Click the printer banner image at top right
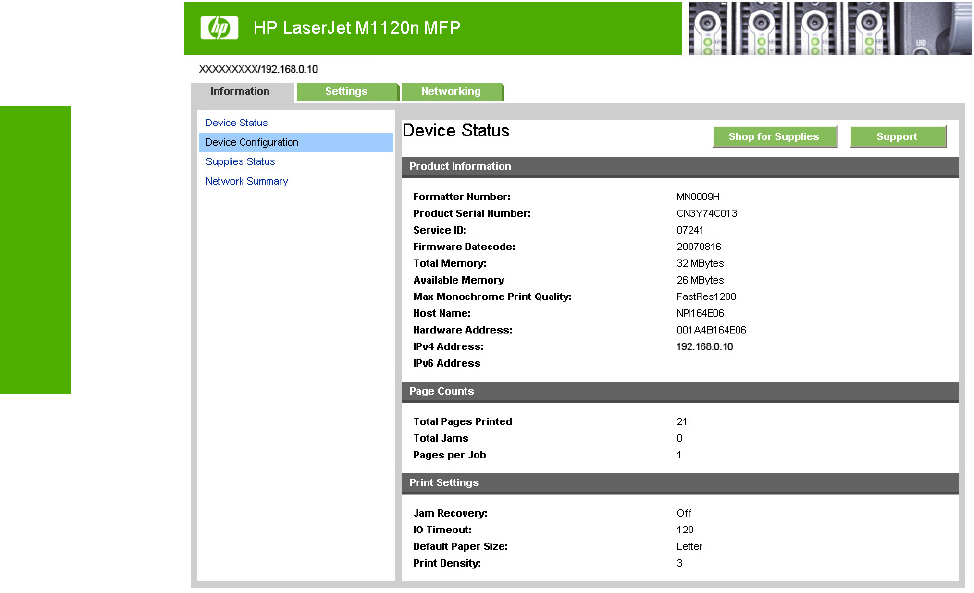 [x=828, y=28]
